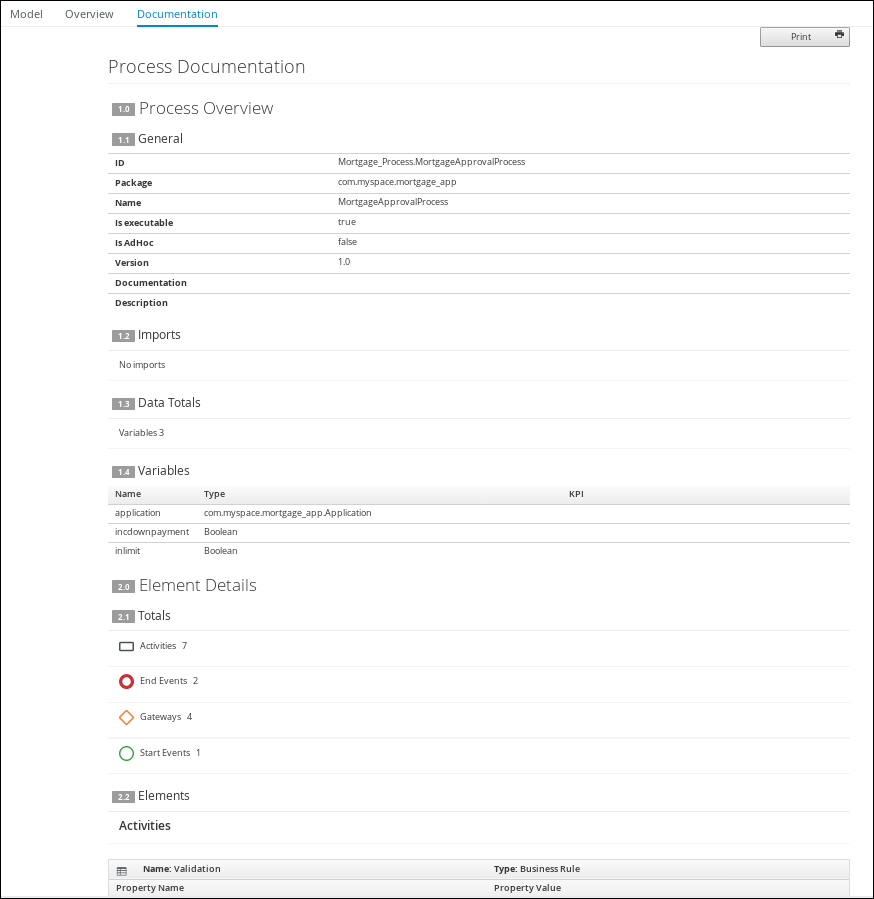The height and width of the screenshot is (899, 874).
Task: Click the Activities rectangle icon
Action: pos(126,646)
